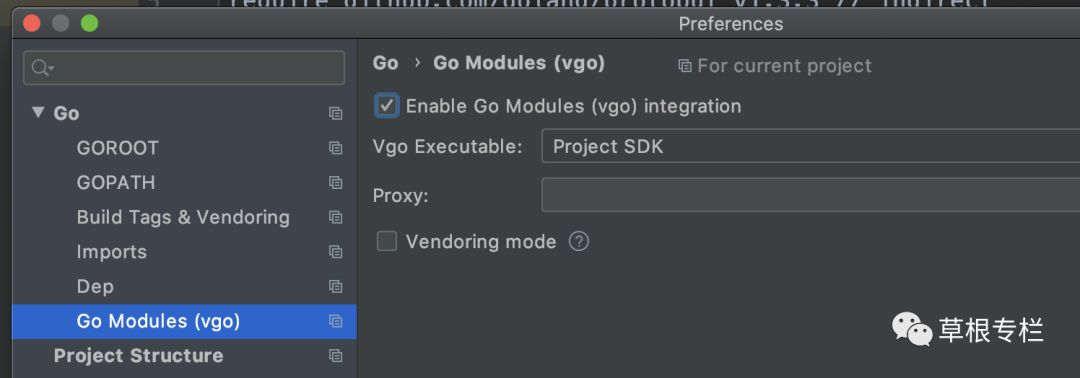Select GOPATH in the settings tree
Viewport: 1080px width, 378px height.
pyautogui.click(x=116, y=182)
